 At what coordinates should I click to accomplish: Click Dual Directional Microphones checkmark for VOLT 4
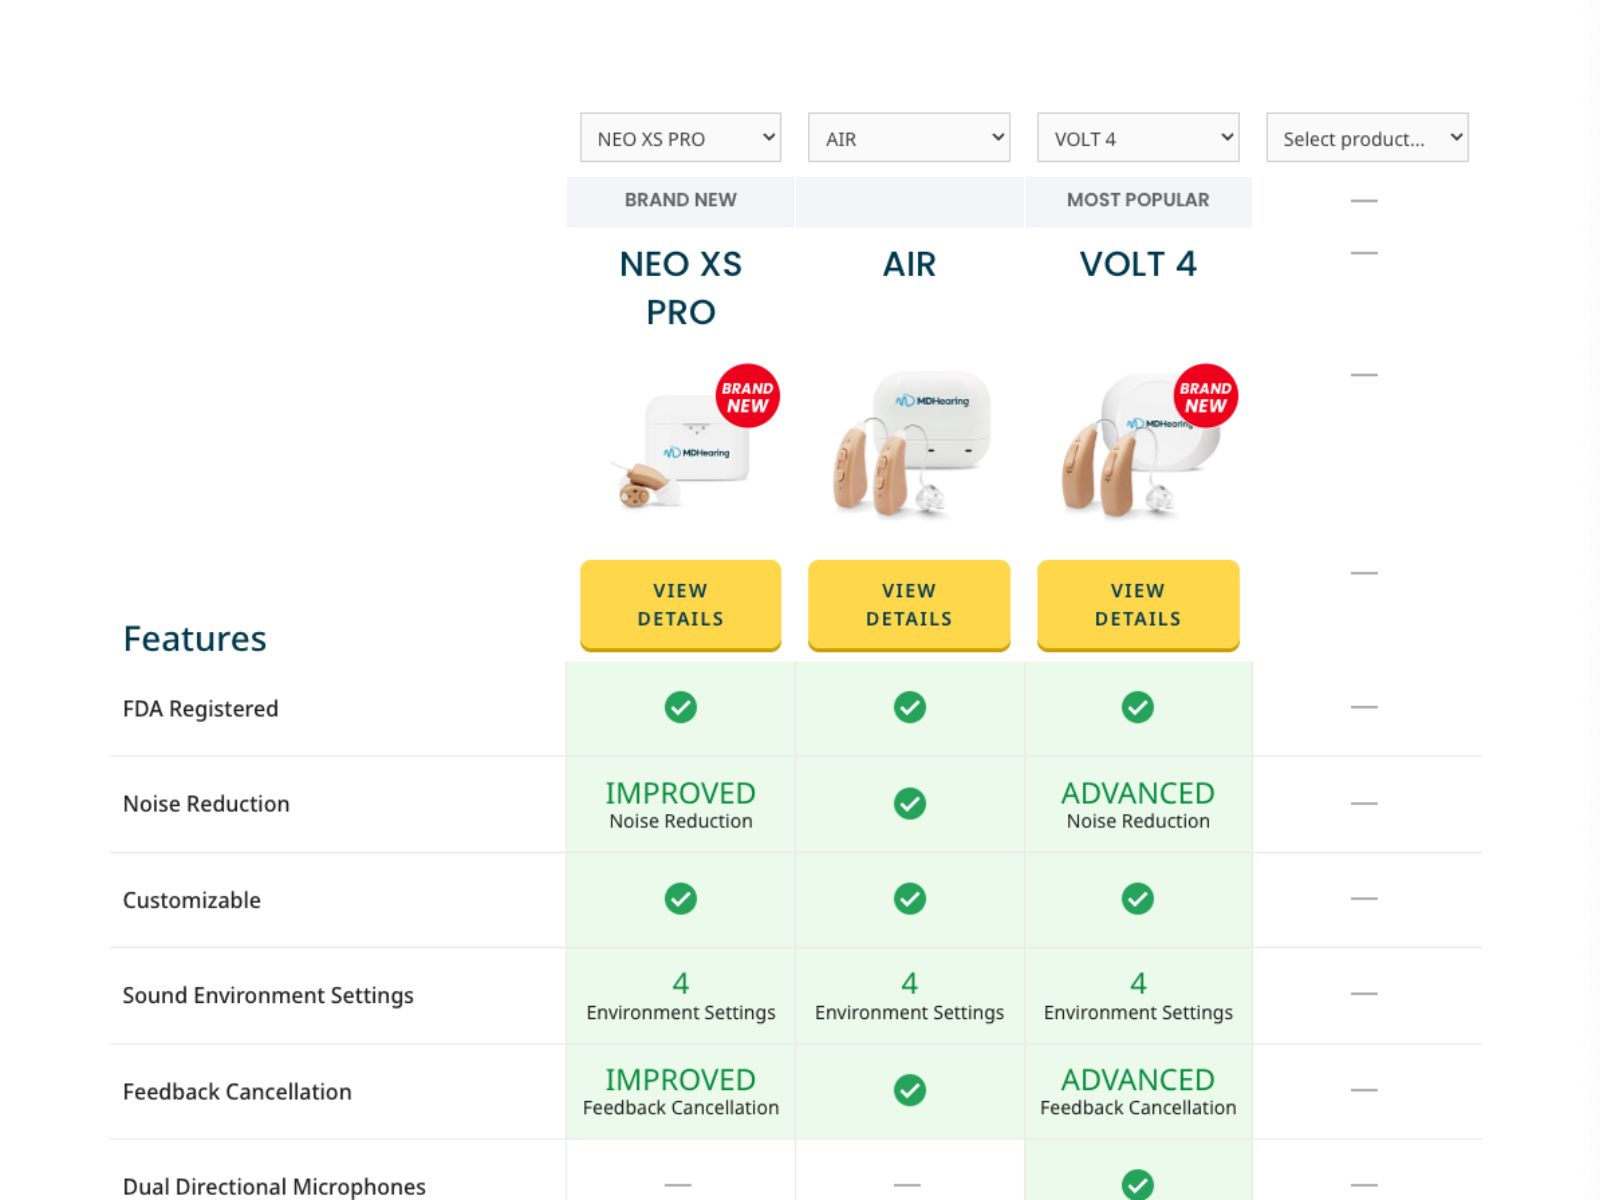tap(1138, 1185)
